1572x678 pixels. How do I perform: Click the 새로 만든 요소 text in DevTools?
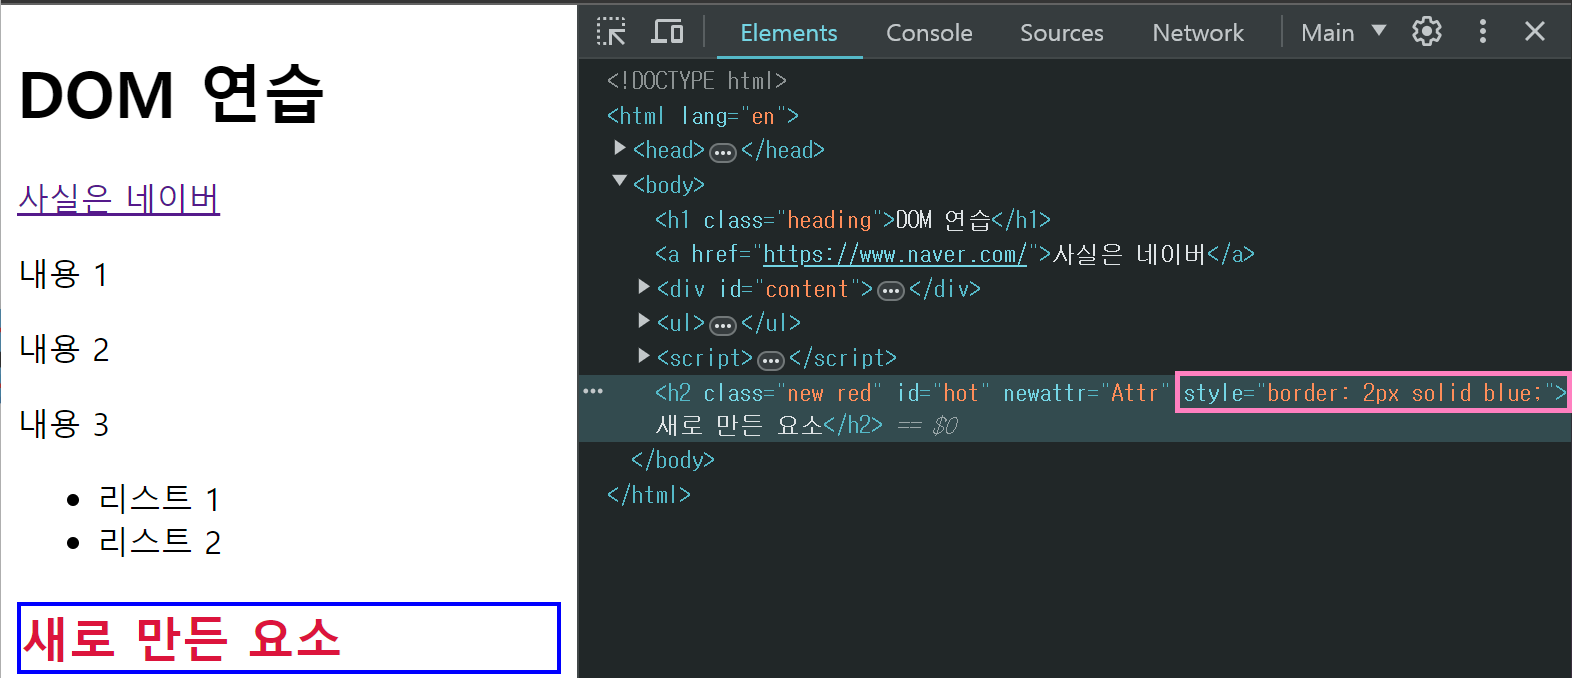point(739,426)
